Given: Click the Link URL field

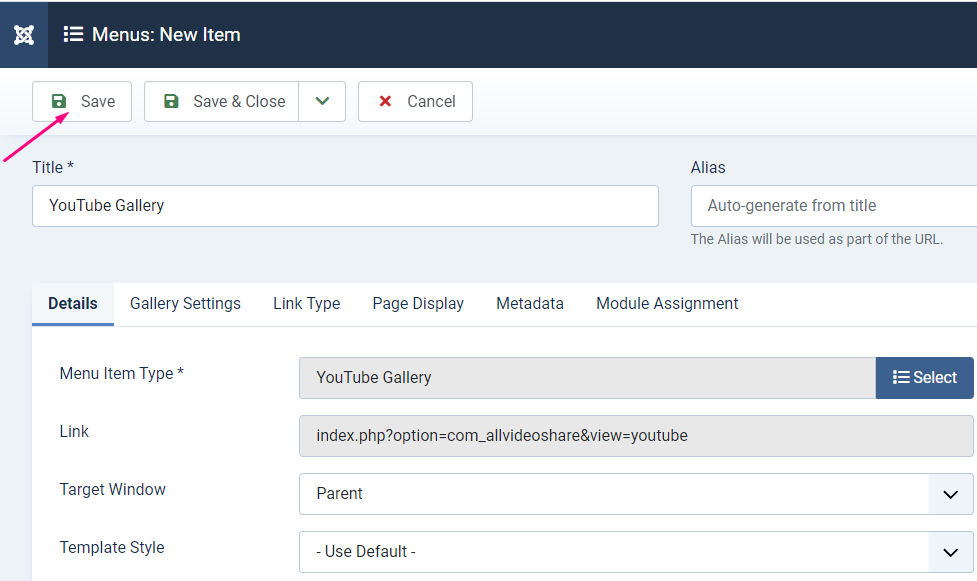Looking at the screenshot, I should point(636,436).
